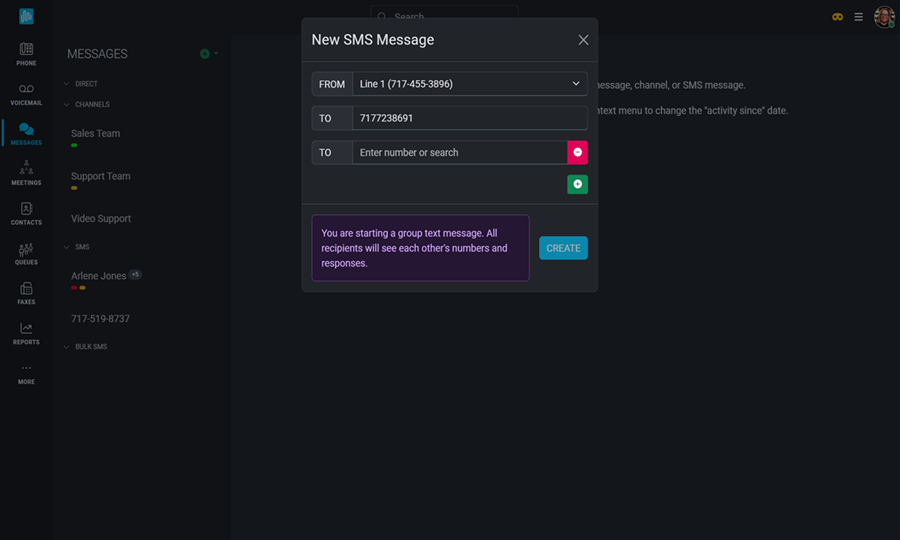Open the Faxes section
The image size is (900, 540).
tap(26, 293)
